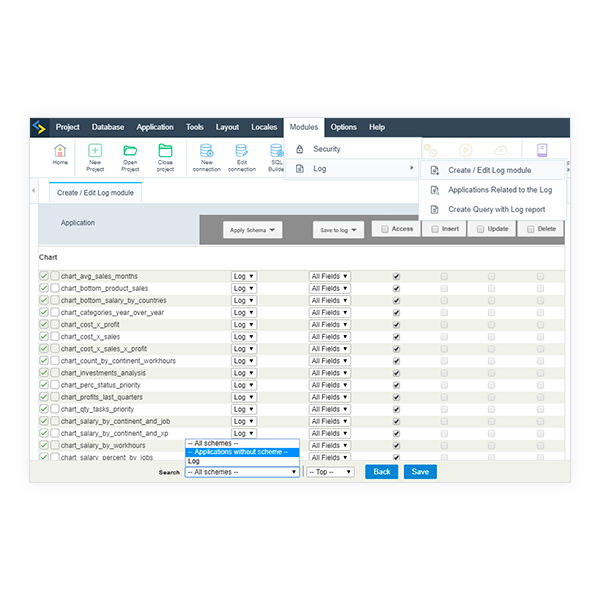This screenshot has height=600, width=600.
Task: Tick the Insert header checkbox
Action: (x=434, y=229)
